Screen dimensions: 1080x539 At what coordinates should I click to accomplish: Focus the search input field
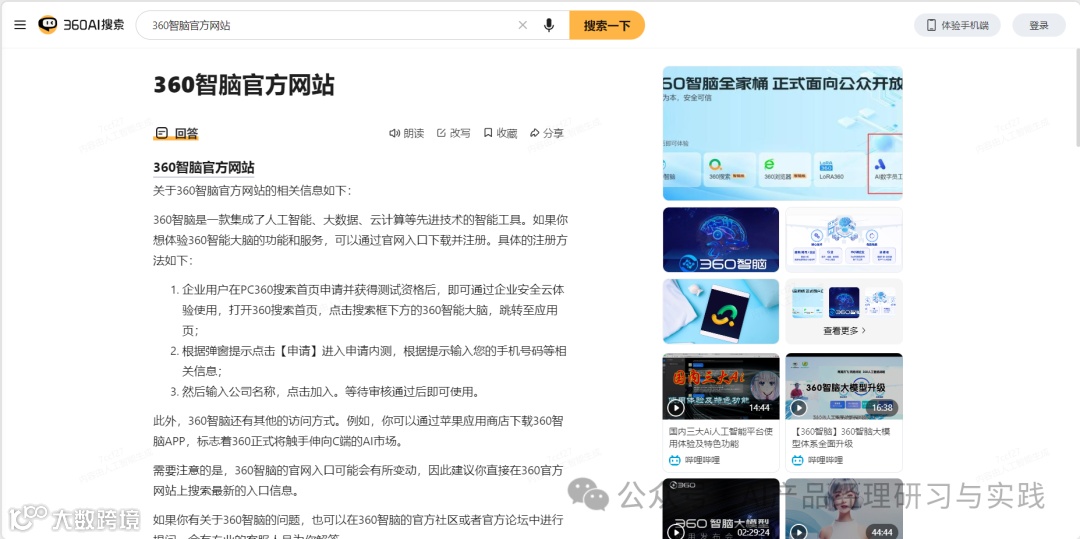pos(331,25)
